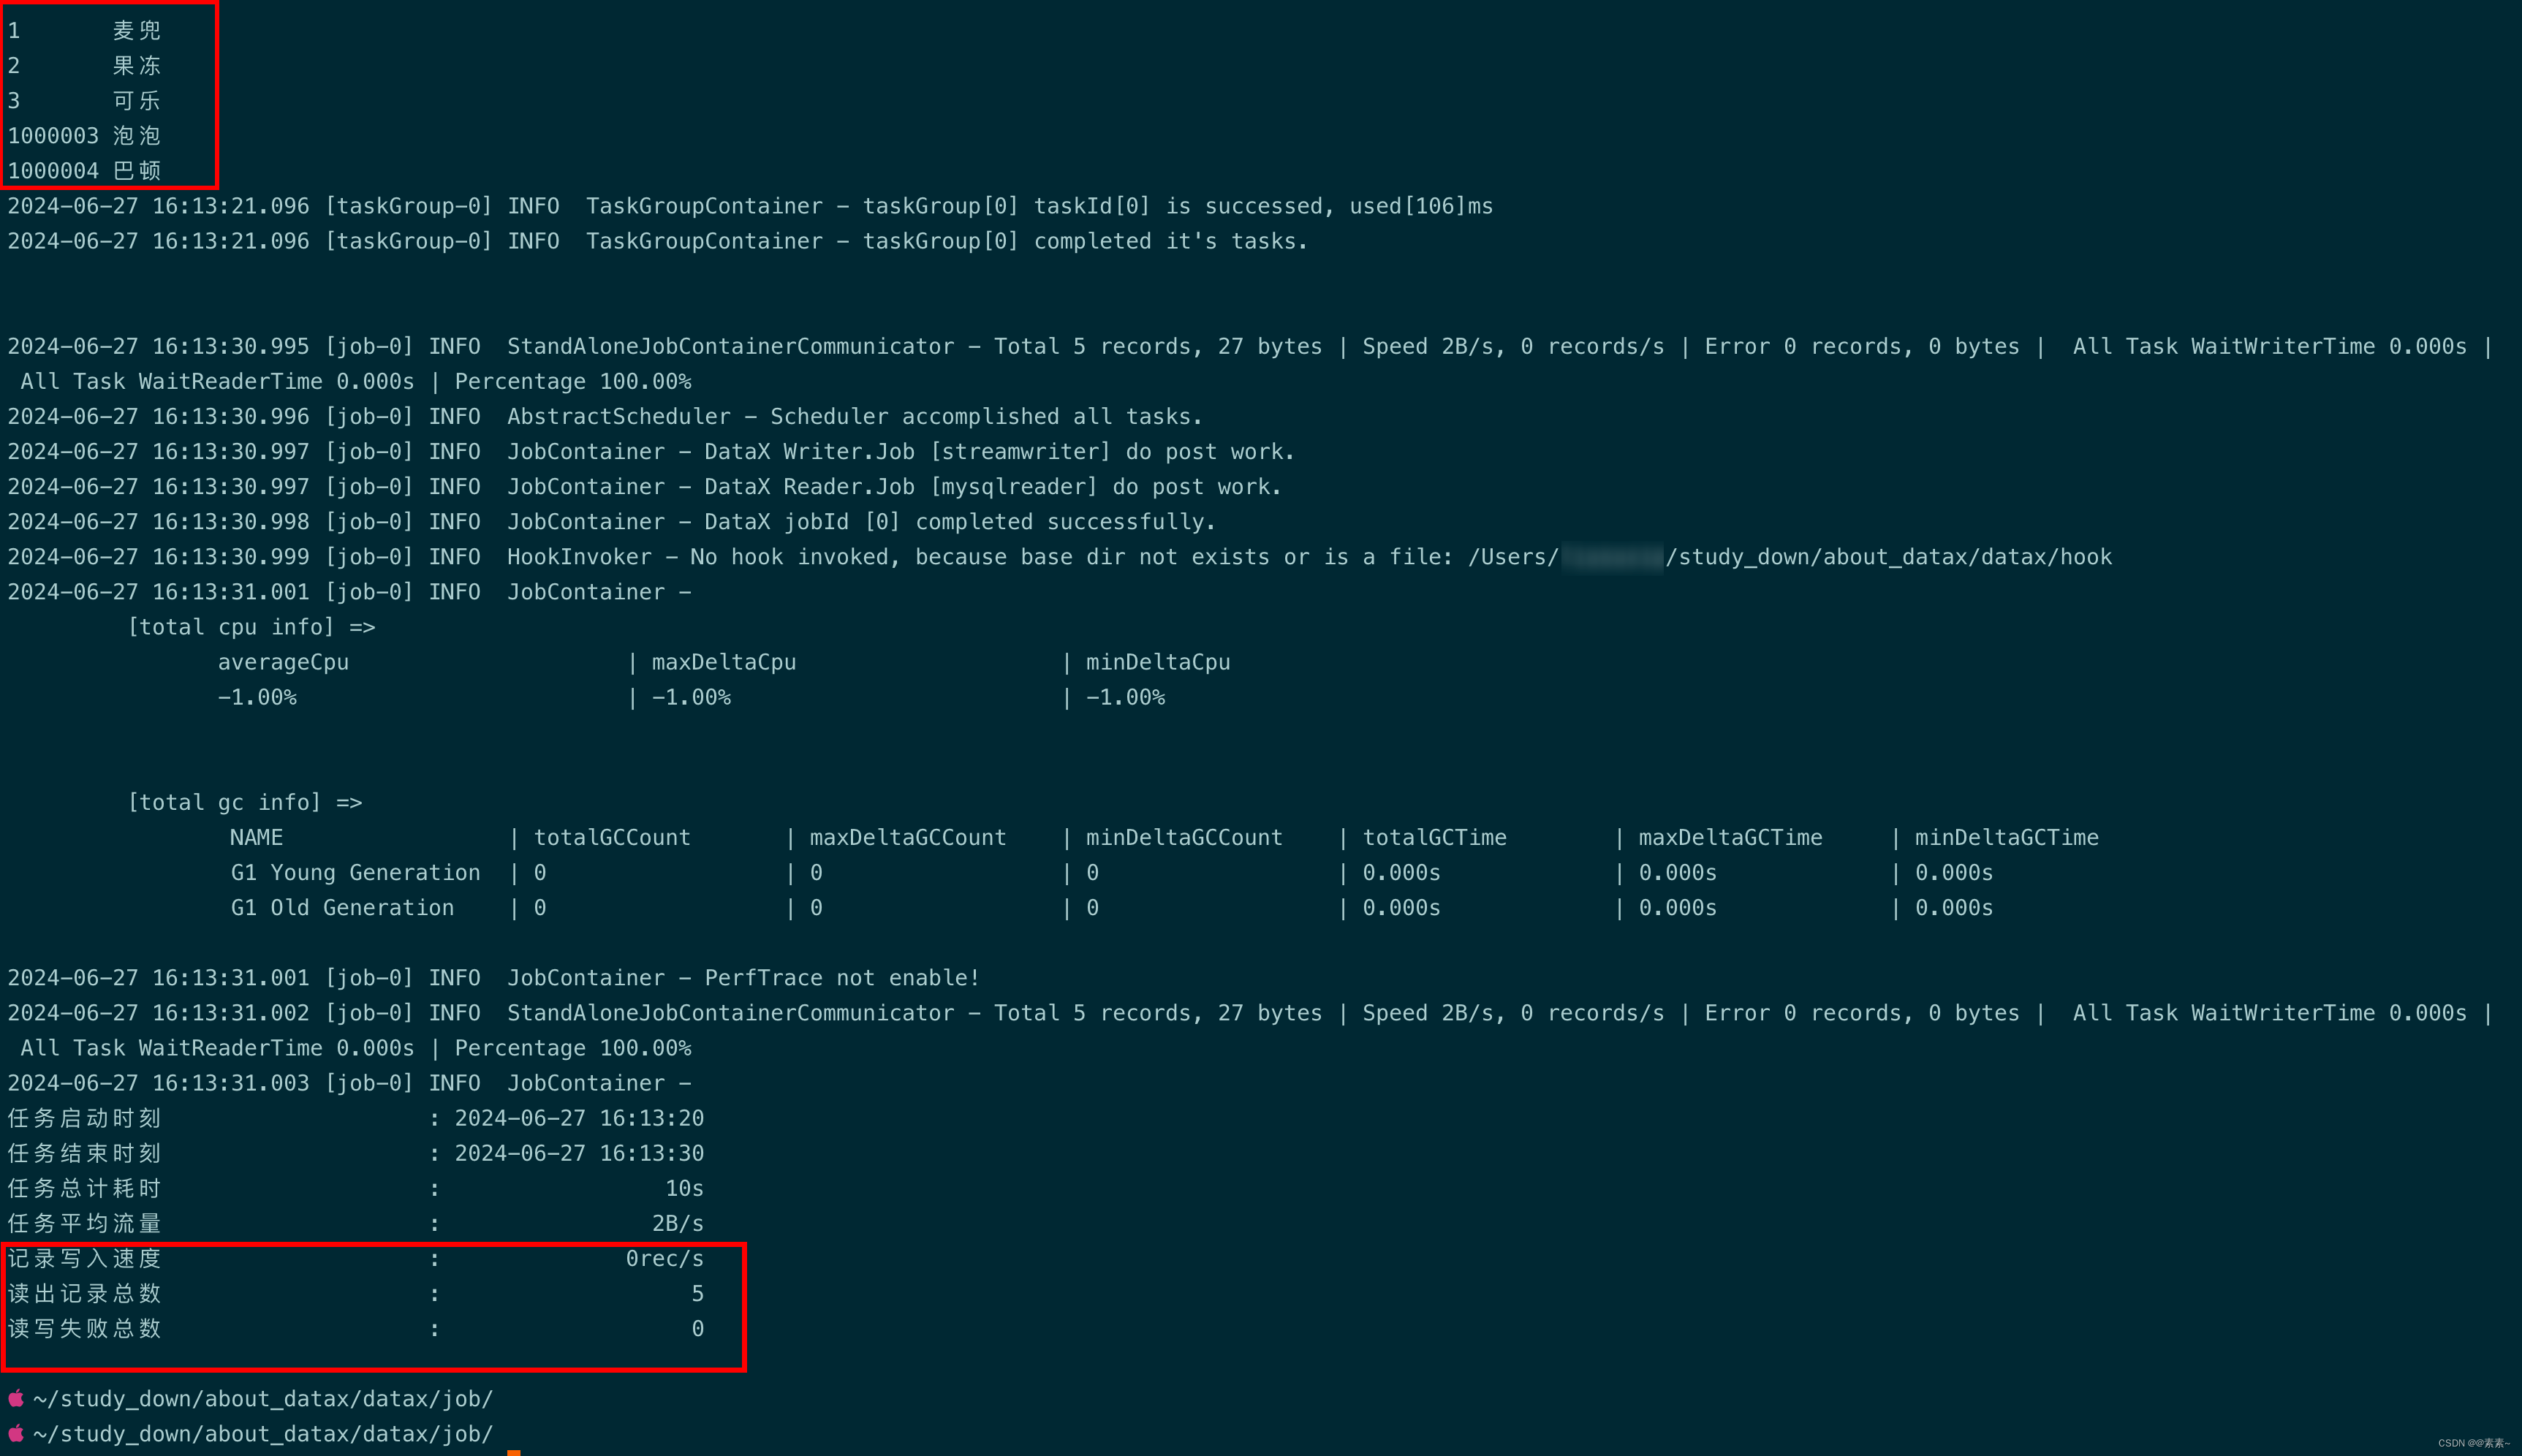Click the text "used[106]ms"
Screen dimensions: 2522x1456
point(1421,206)
